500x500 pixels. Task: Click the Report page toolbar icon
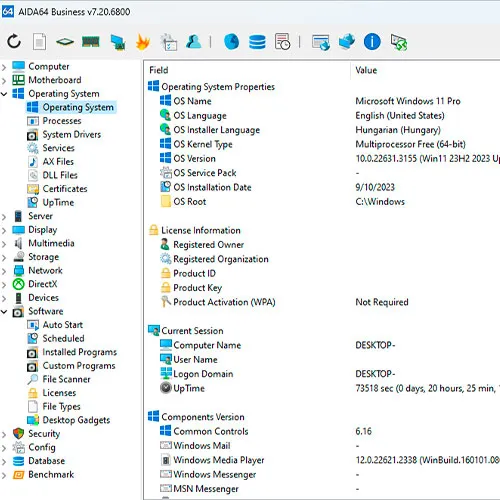point(39,42)
